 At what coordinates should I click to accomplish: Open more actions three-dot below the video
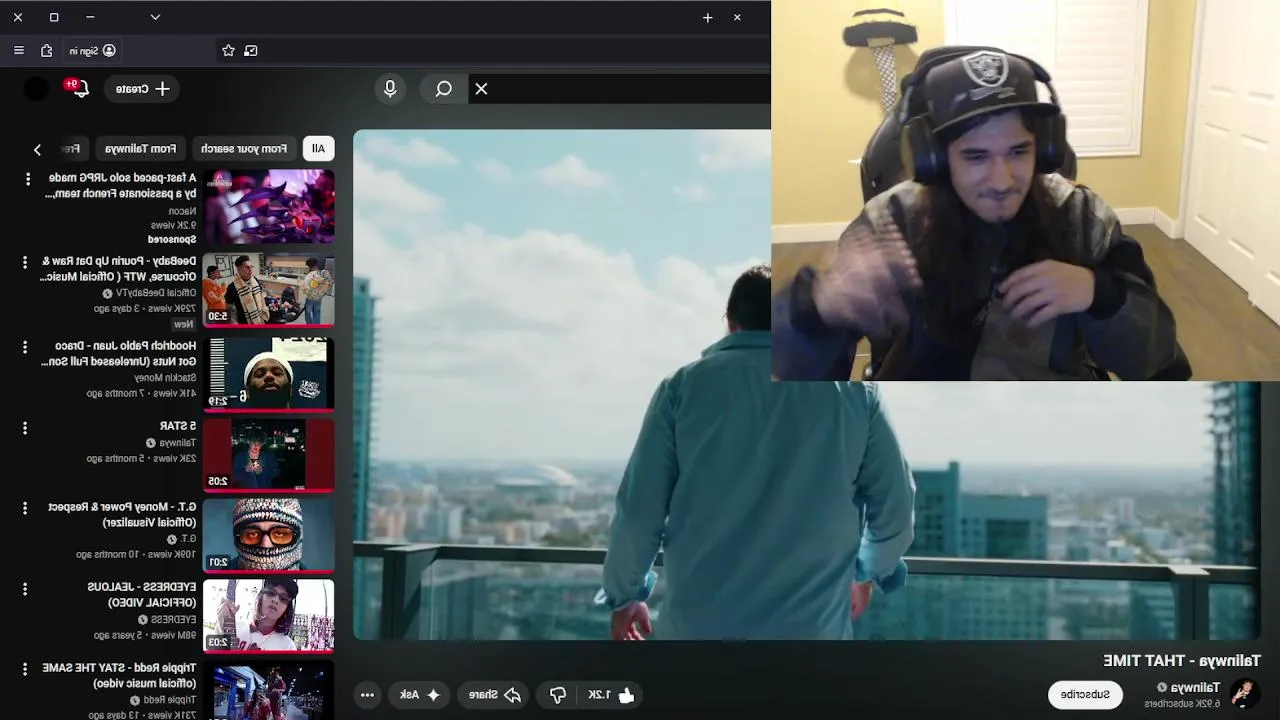coord(367,695)
